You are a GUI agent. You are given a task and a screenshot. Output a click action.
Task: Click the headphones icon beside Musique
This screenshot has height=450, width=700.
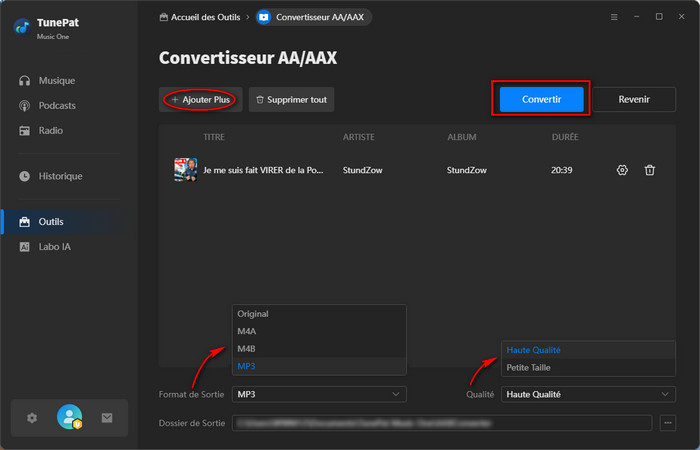(25, 81)
